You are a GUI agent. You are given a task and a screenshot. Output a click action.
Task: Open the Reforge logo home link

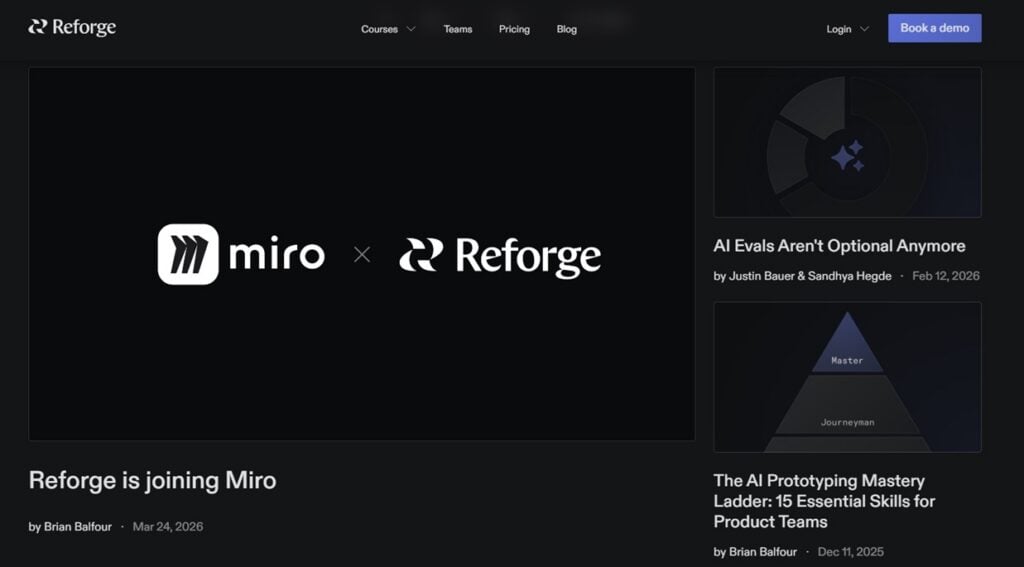pyautogui.click(x=72, y=27)
